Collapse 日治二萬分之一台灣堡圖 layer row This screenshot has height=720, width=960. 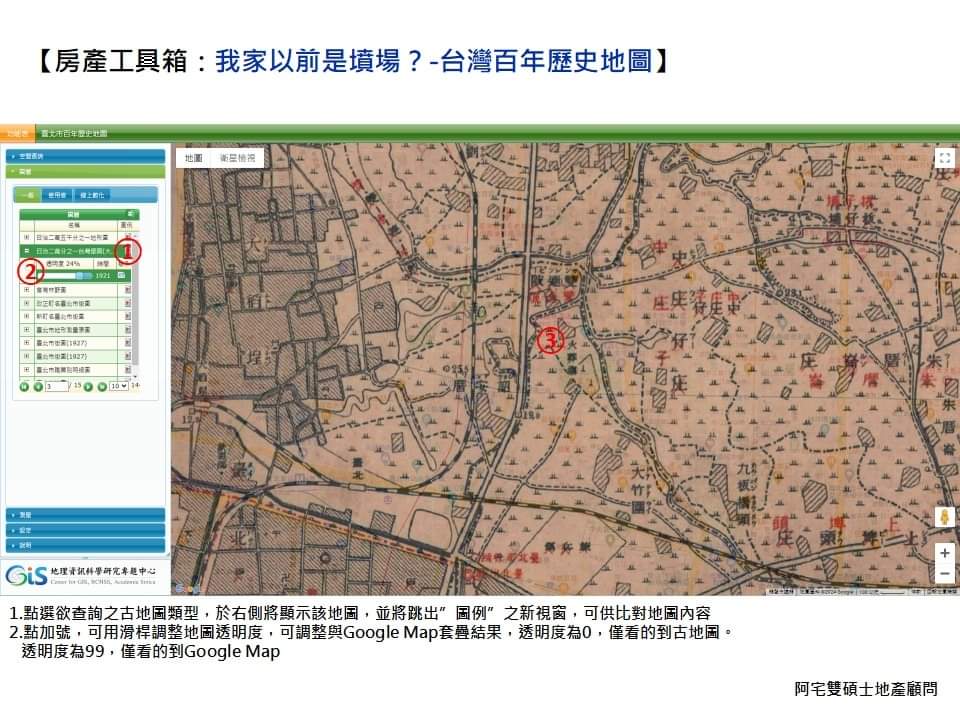tap(26, 251)
